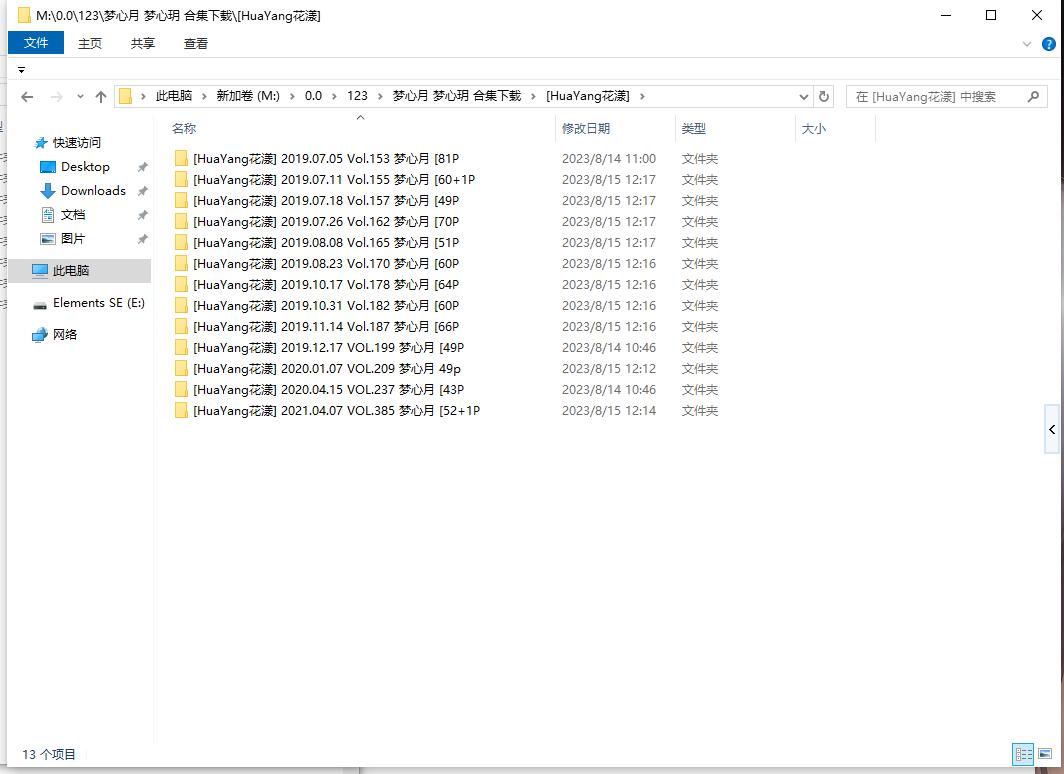This screenshot has width=1064, height=774.
Task: Open Elements SE (E:) drive
Action: [98, 303]
